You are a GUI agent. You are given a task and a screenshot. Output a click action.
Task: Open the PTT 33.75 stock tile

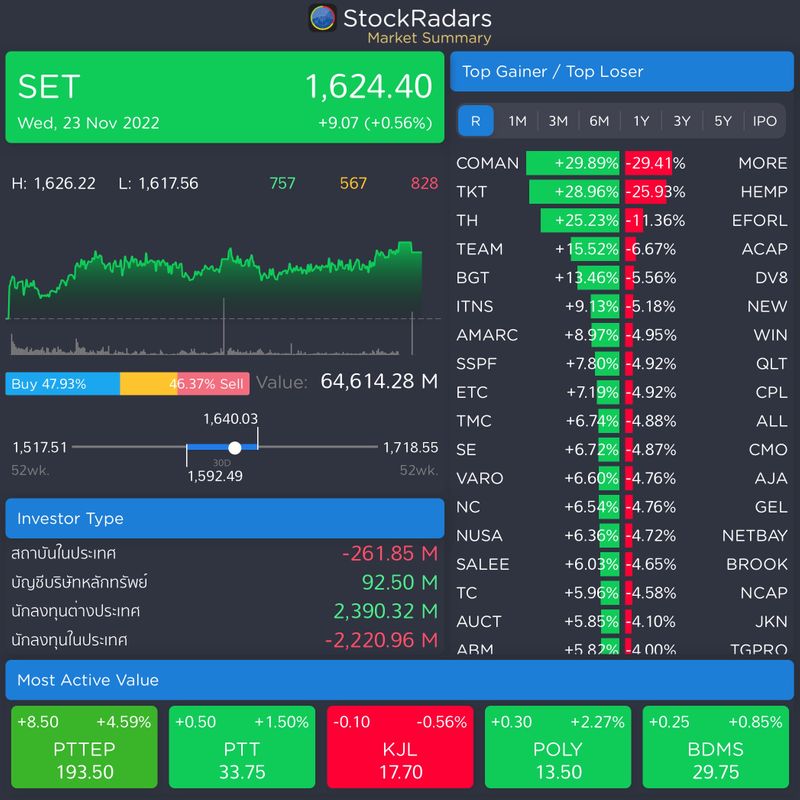(x=242, y=747)
